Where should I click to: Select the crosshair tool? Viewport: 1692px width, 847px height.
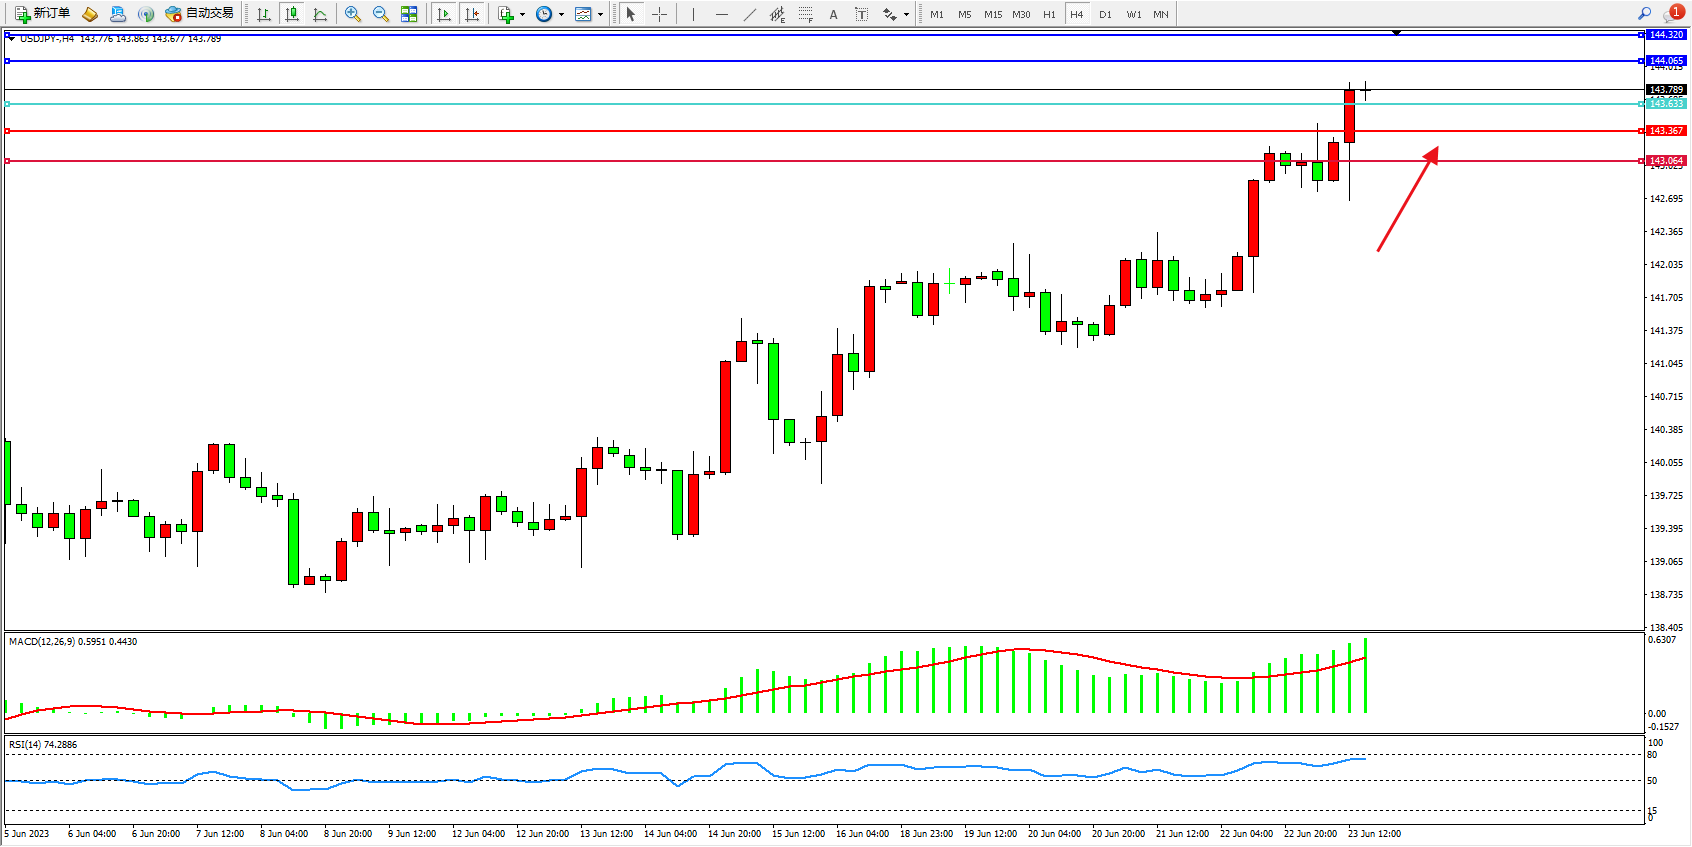[x=660, y=14]
